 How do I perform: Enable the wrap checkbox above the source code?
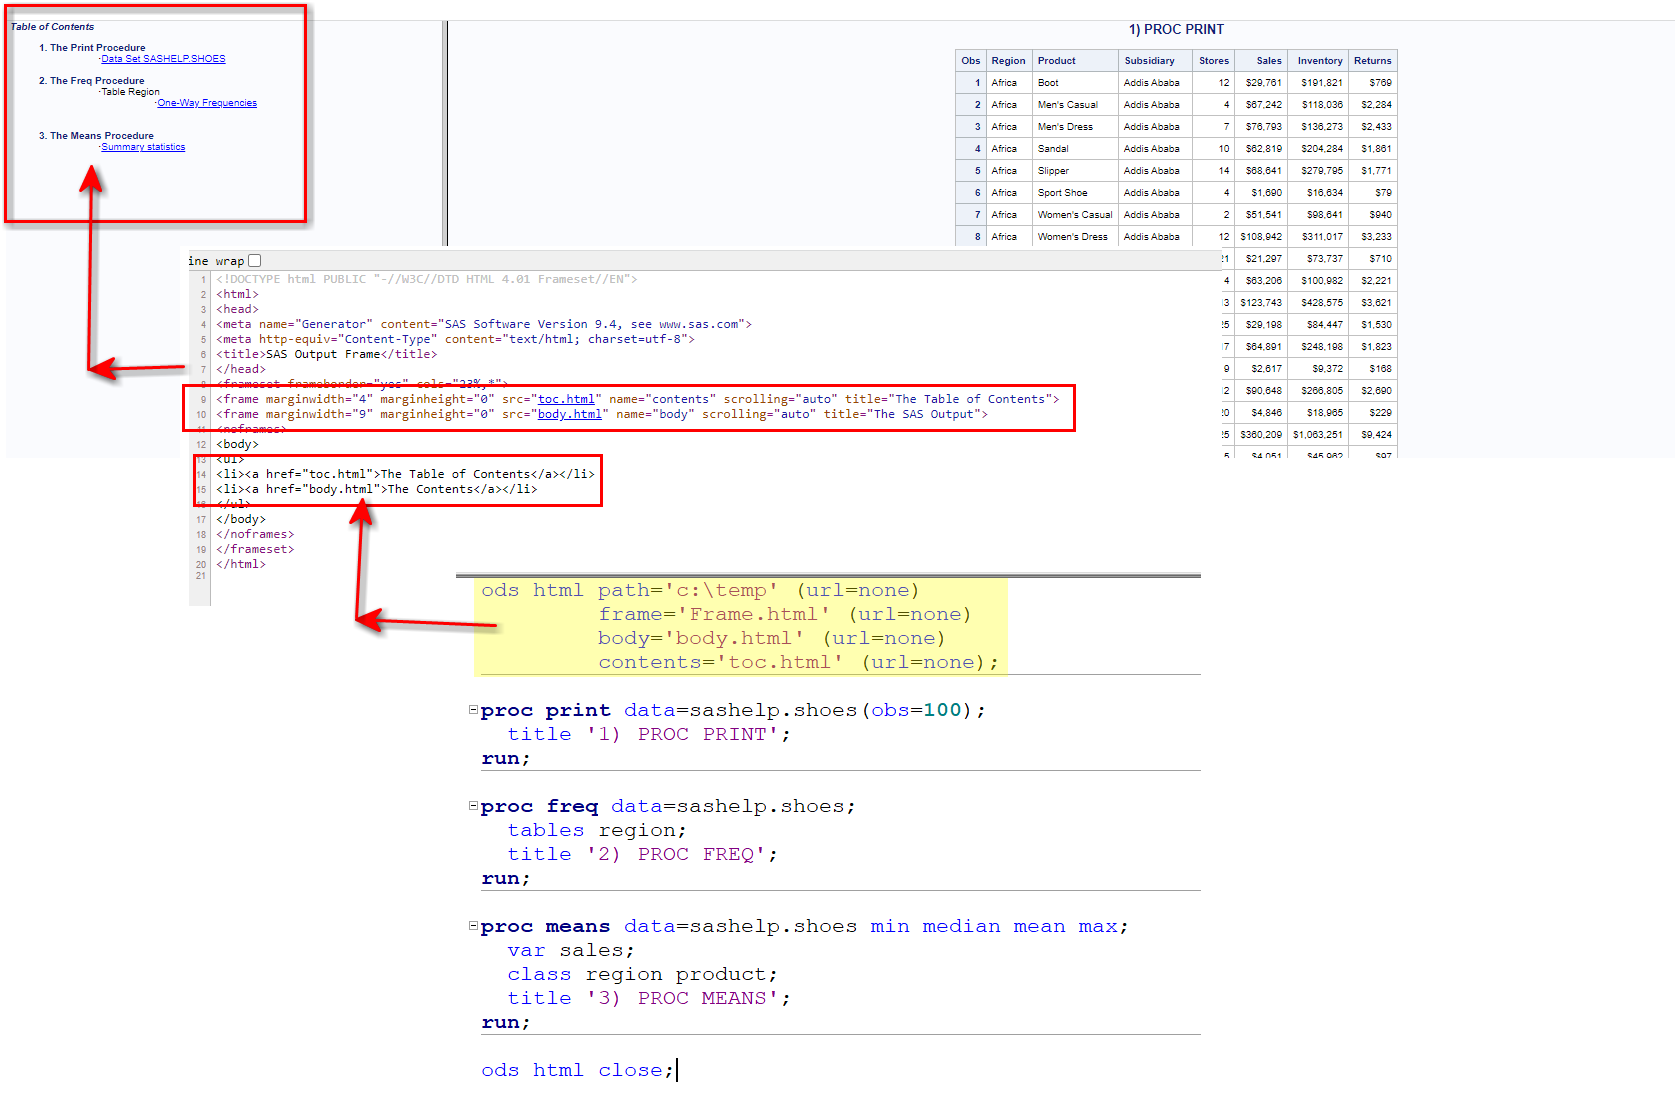coord(255,260)
